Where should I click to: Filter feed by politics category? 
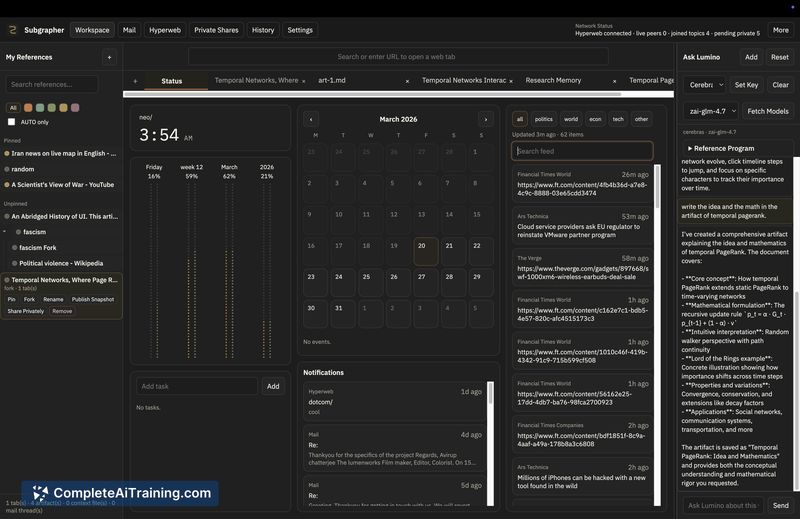click(x=543, y=119)
